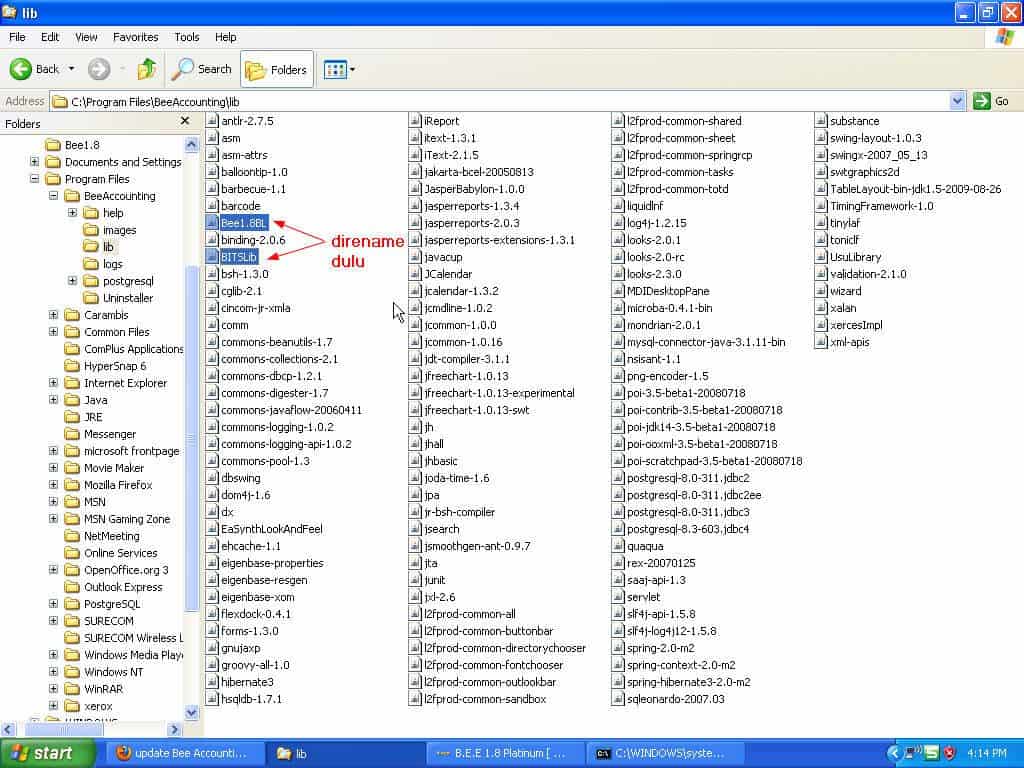This screenshot has height=768, width=1024.
Task: Select the postgresql-8.3-603.jdbc4 file name
Action: coord(688,529)
